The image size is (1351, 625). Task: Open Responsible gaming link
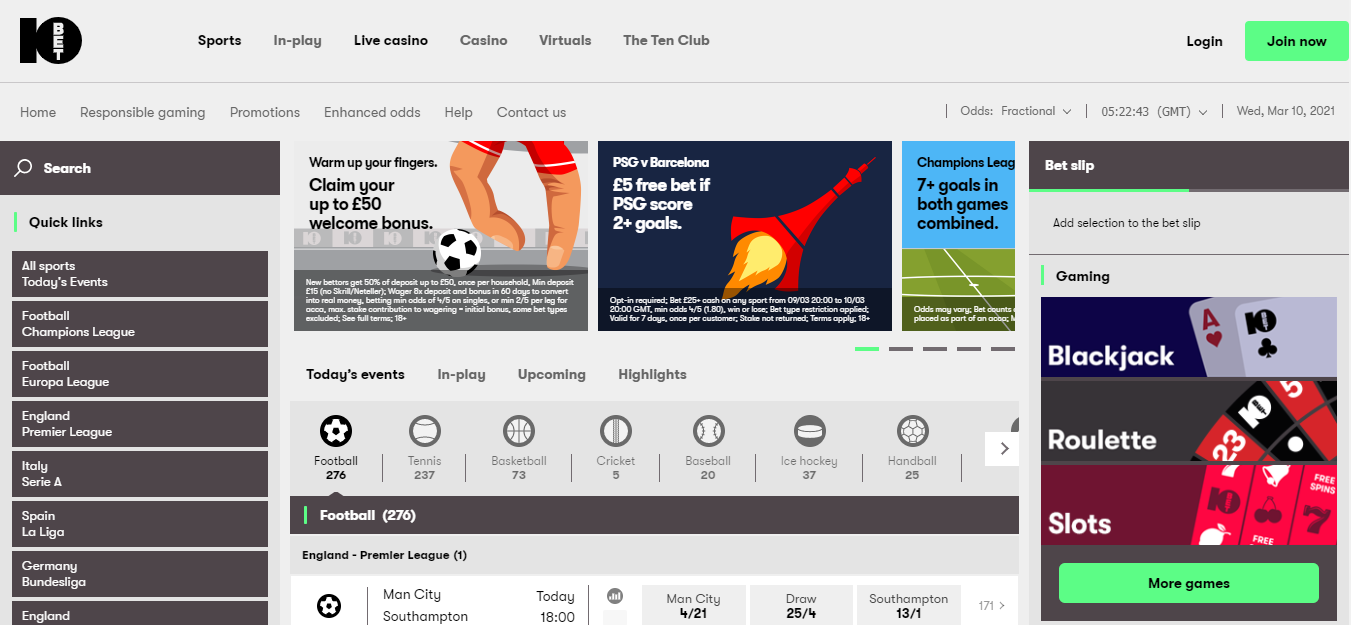(142, 112)
